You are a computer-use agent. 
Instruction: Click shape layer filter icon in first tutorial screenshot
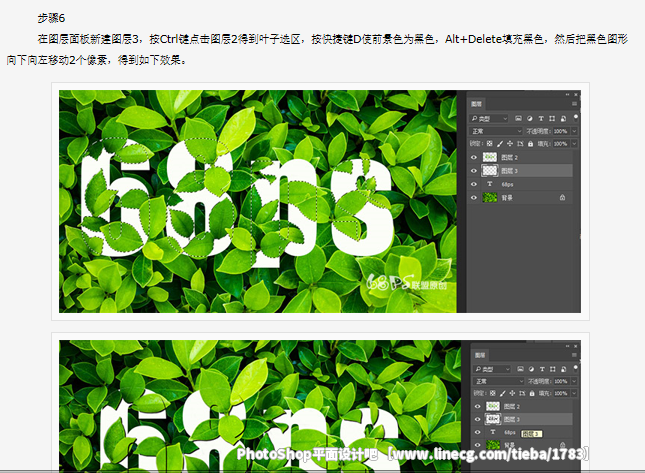(552, 118)
